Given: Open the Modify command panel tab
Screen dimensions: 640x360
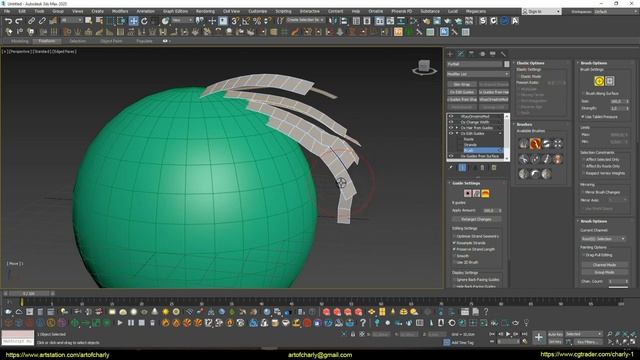Looking at the screenshot, I should [461, 53].
